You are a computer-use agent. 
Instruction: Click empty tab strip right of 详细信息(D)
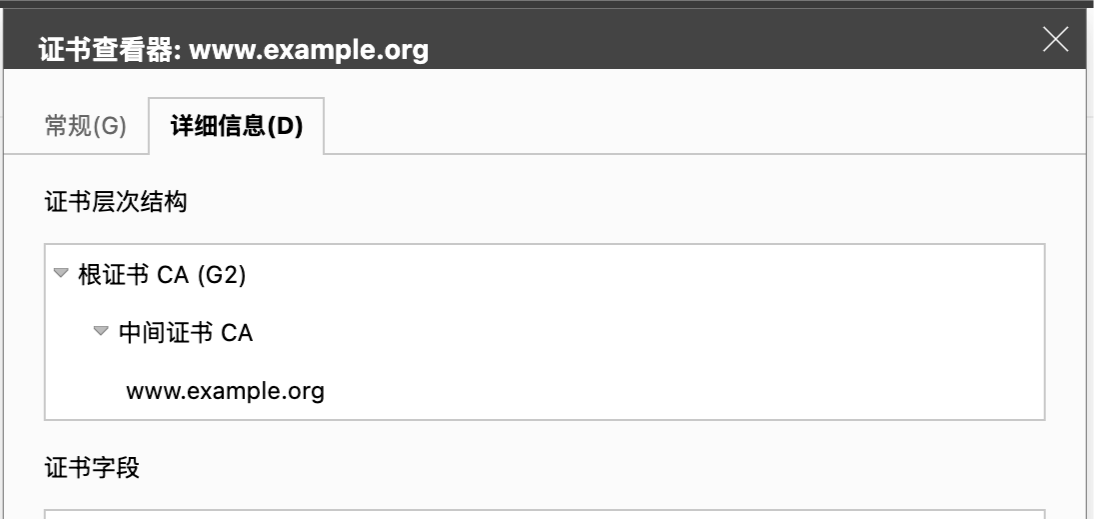700,127
